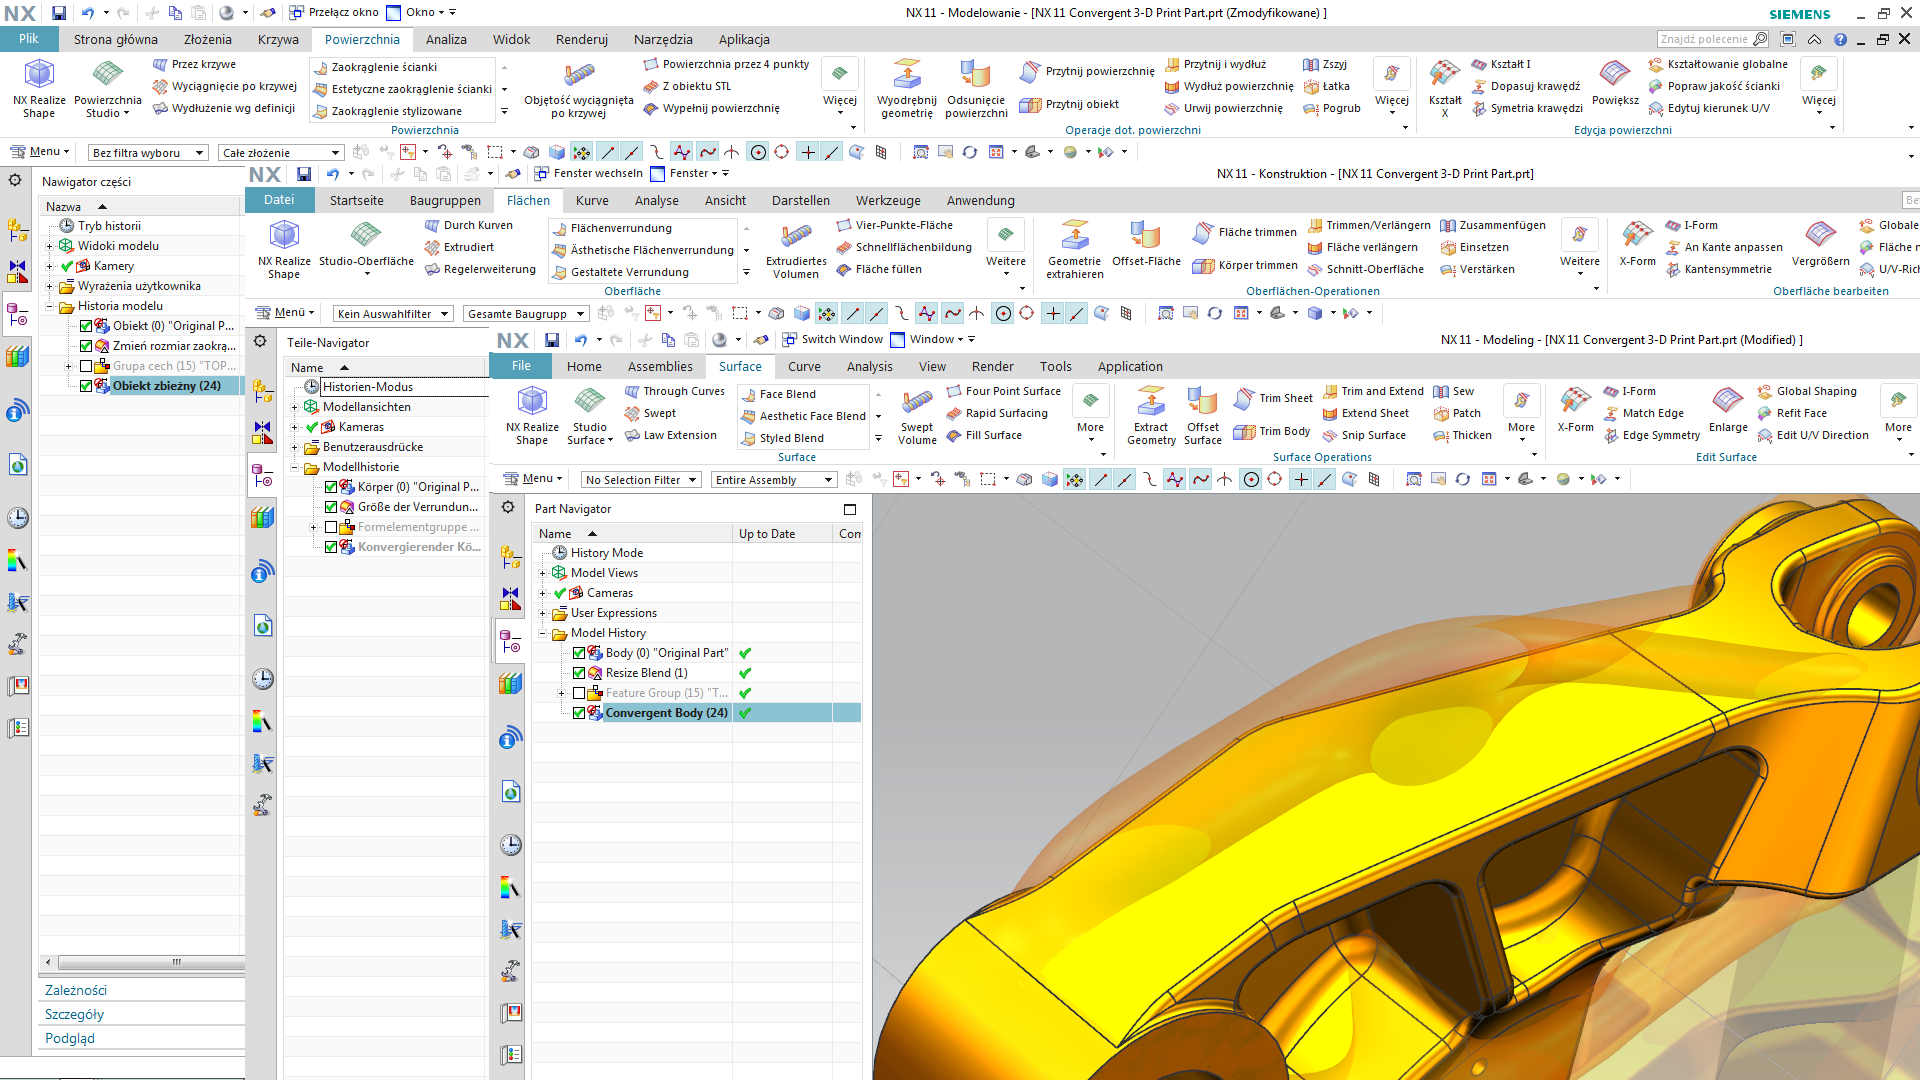Image resolution: width=1920 pixels, height=1080 pixels.
Task: Click Enlarge icon in English ribbon
Action: (x=1728, y=411)
